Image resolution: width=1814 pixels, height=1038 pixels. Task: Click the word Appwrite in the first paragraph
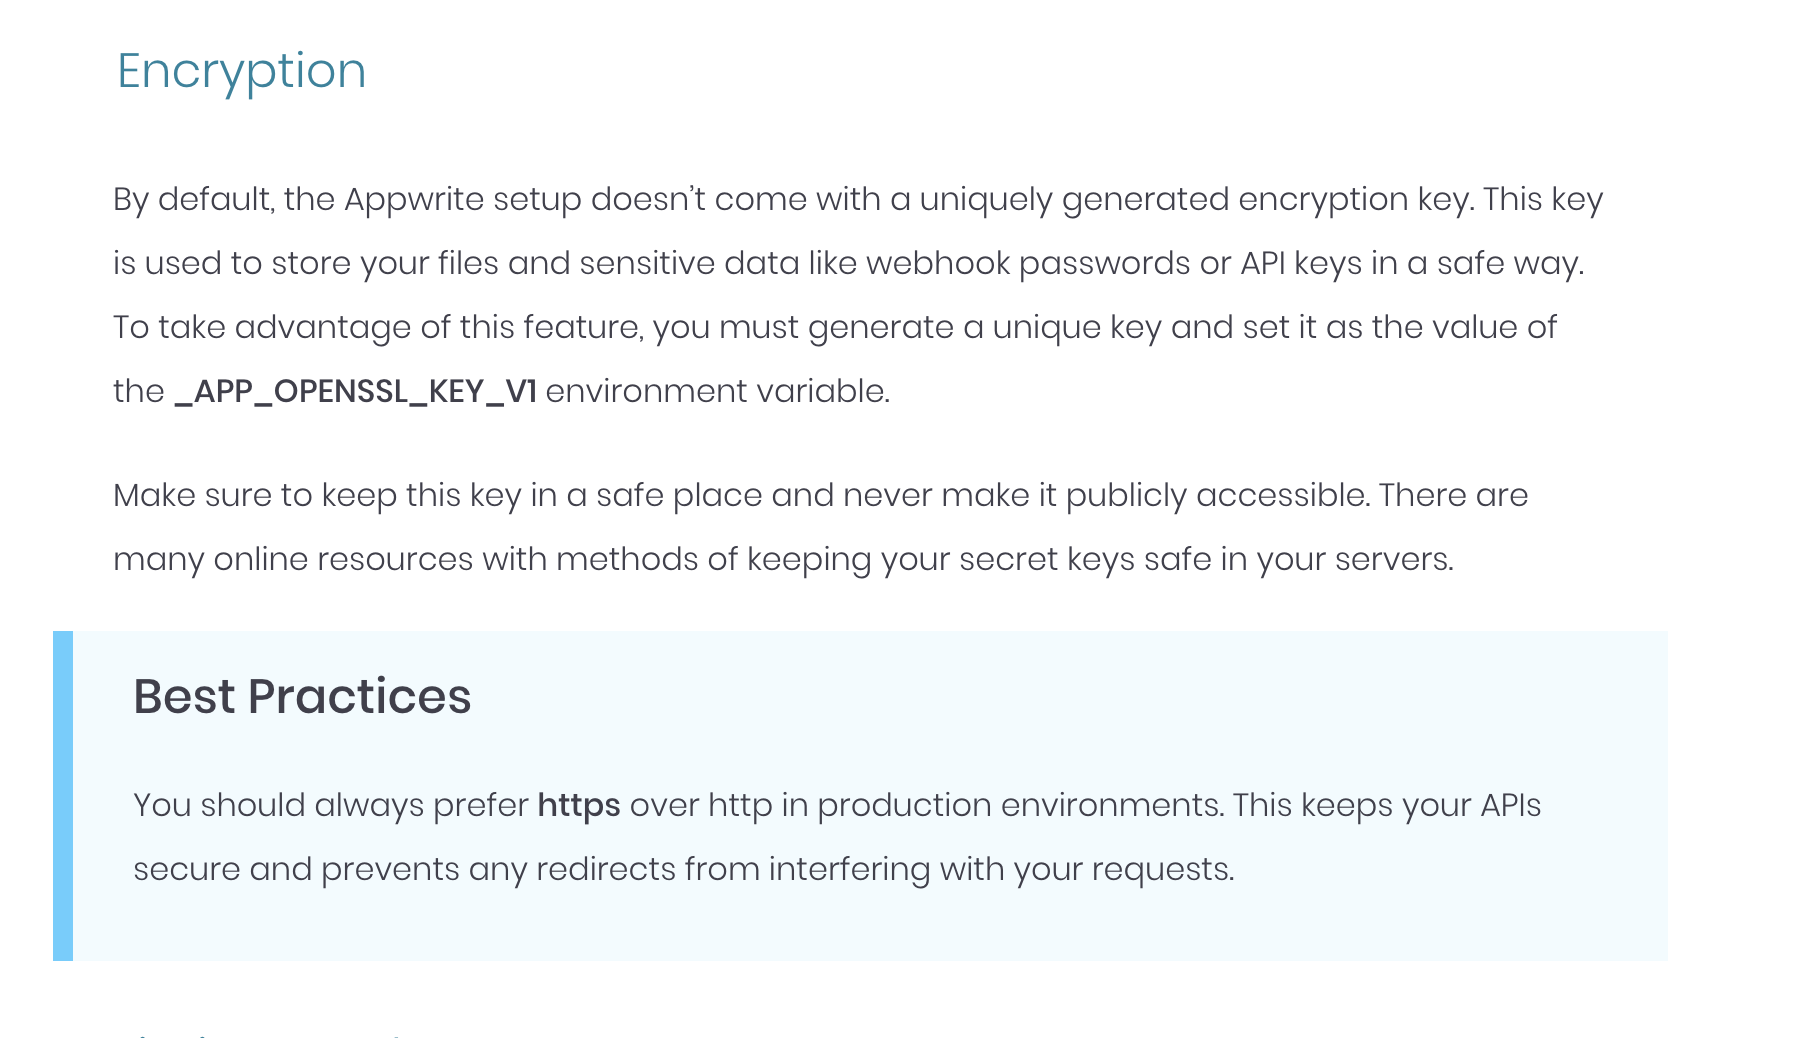coord(414,200)
